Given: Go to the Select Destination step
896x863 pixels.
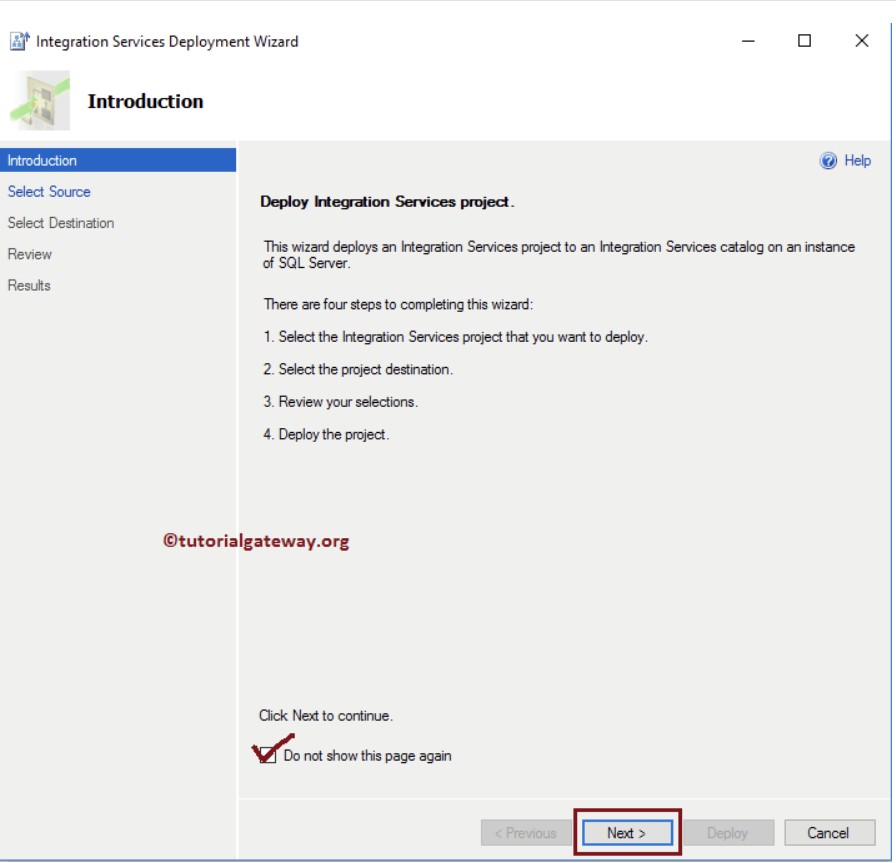Looking at the screenshot, I should tap(61, 223).
